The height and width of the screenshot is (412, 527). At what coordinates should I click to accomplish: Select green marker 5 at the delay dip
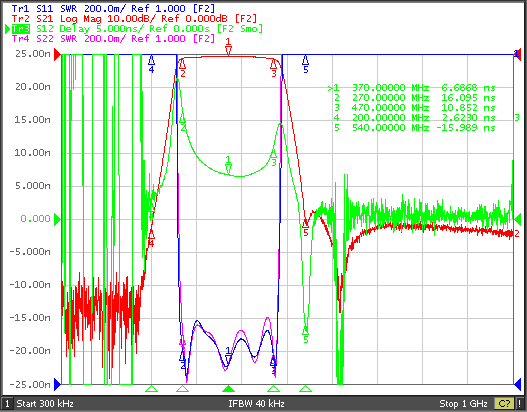tap(306, 334)
